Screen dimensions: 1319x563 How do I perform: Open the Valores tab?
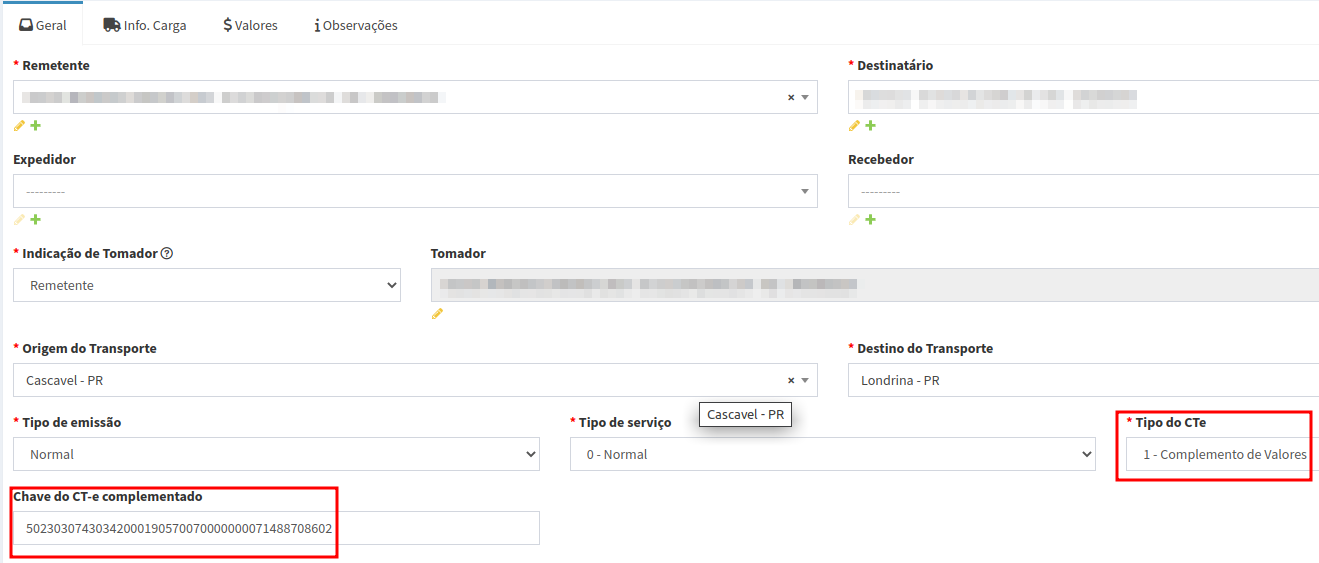pos(250,25)
